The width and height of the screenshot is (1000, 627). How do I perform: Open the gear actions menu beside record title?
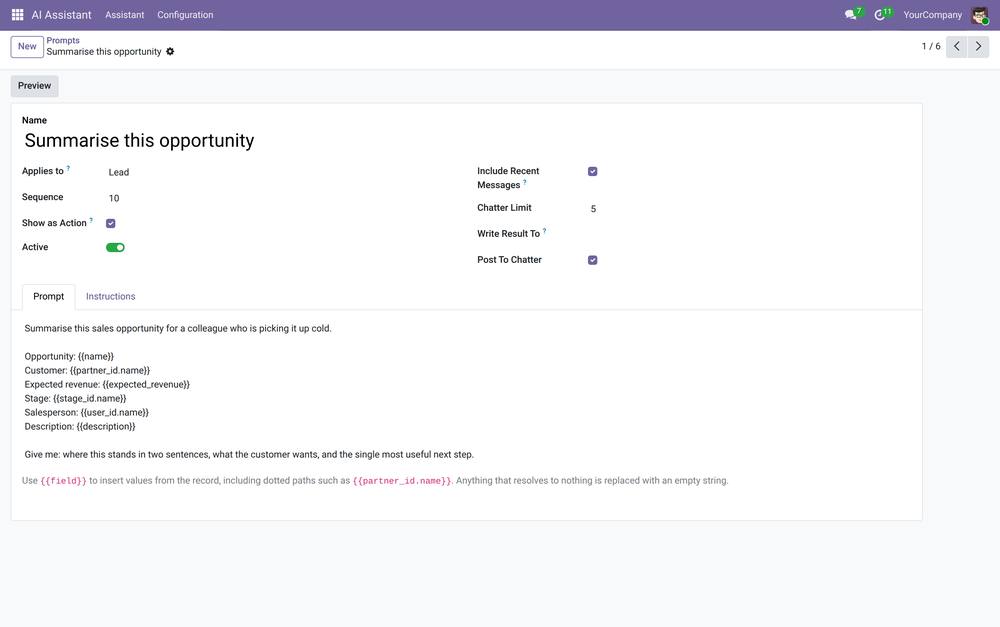click(x=170, y=52)
